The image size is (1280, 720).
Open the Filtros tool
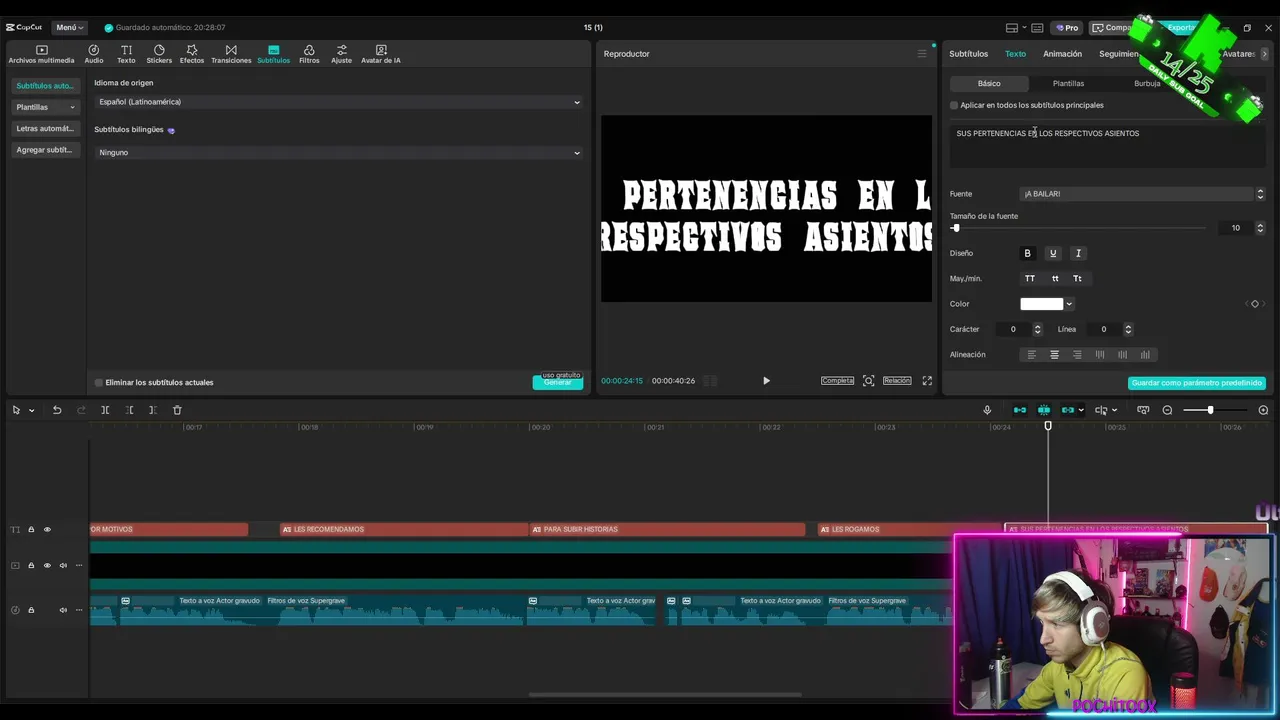pyautogui.click(x=309, y=54)
